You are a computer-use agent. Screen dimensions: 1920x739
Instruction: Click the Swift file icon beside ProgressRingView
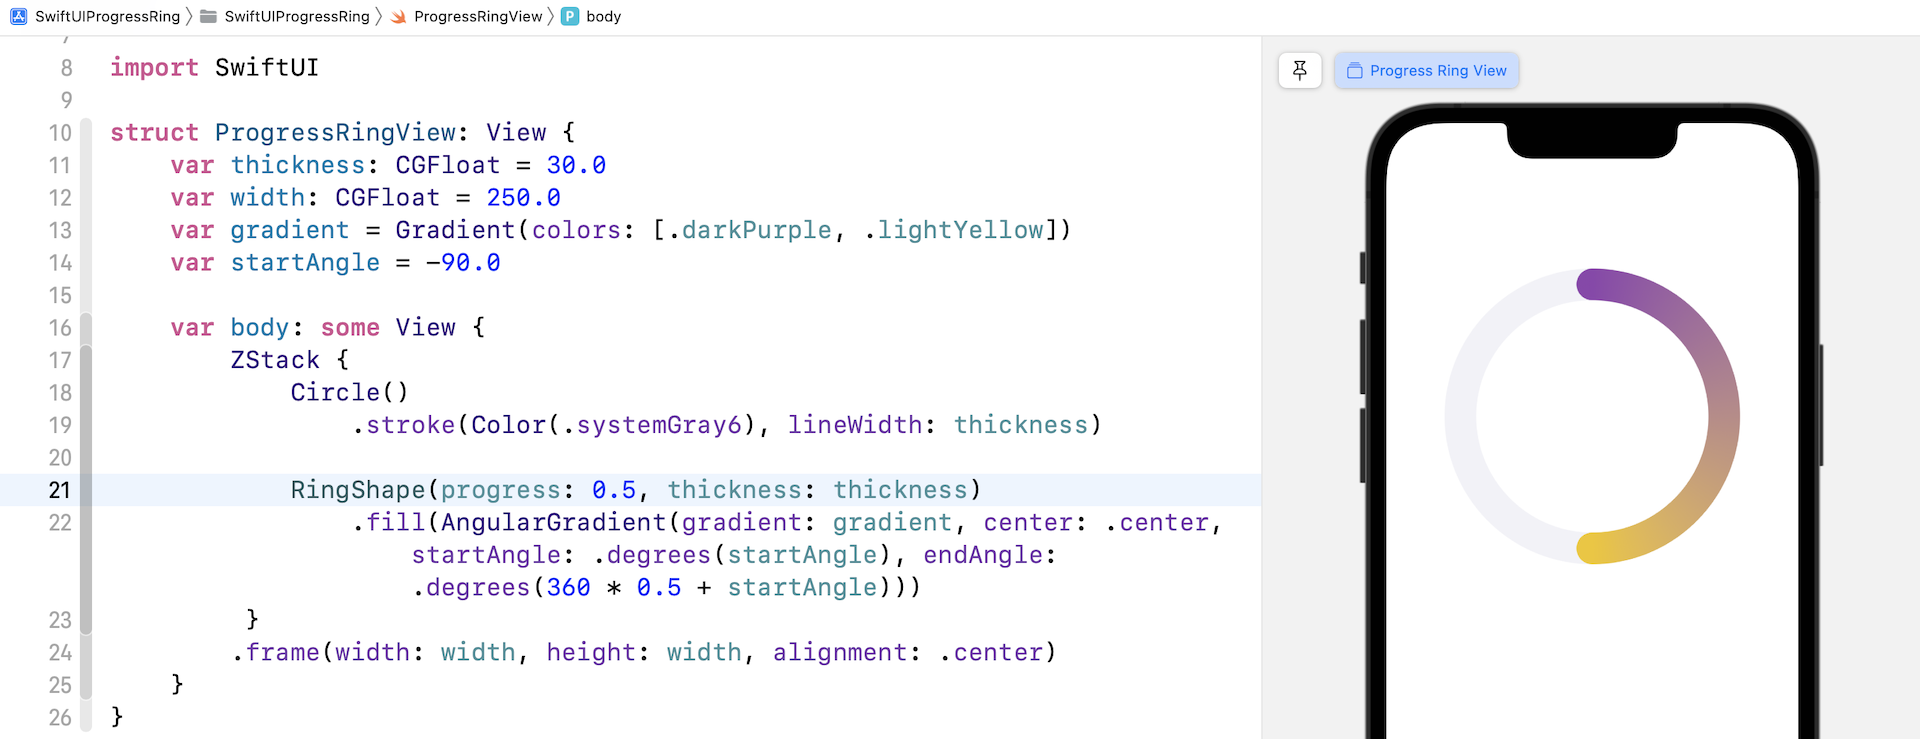398,16
